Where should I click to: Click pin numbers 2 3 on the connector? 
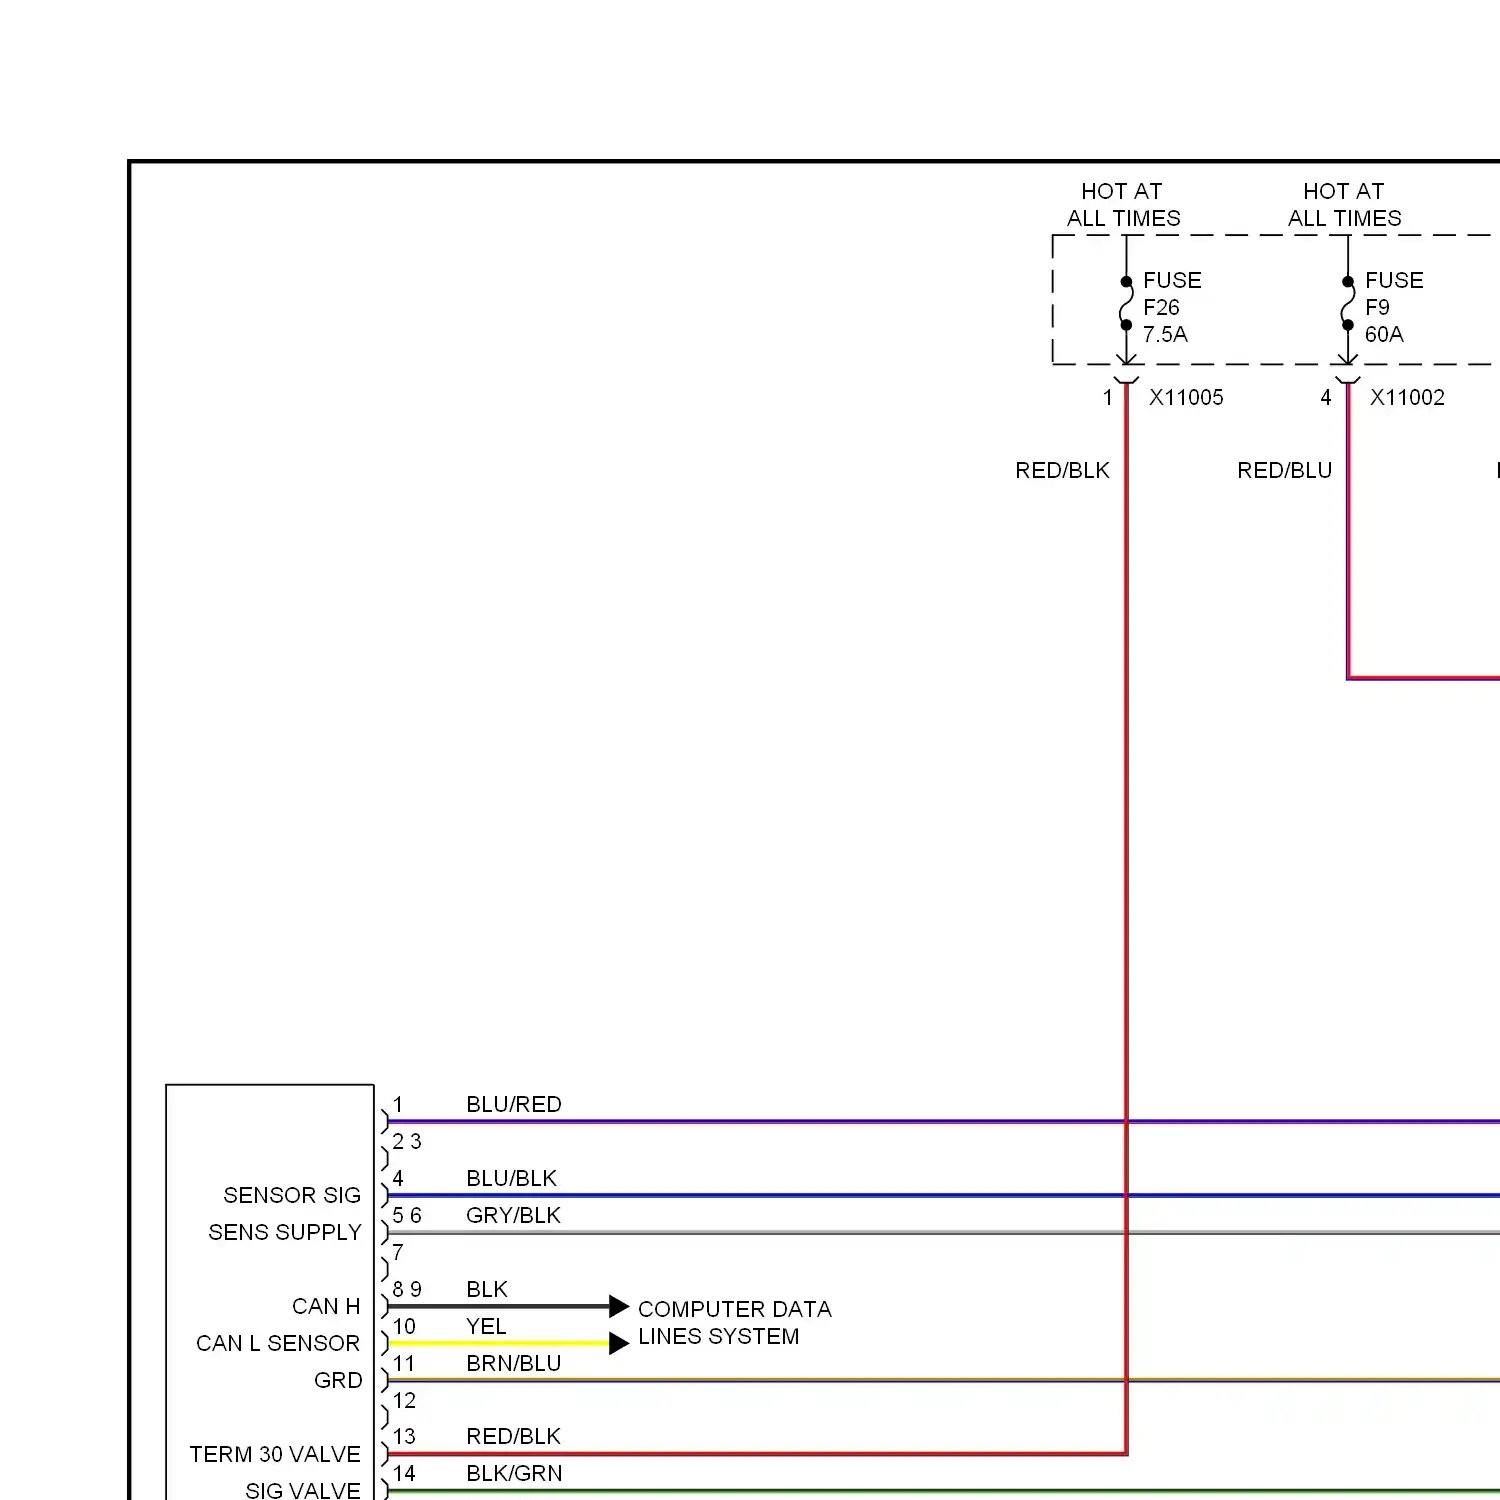tap(407, 1141)
